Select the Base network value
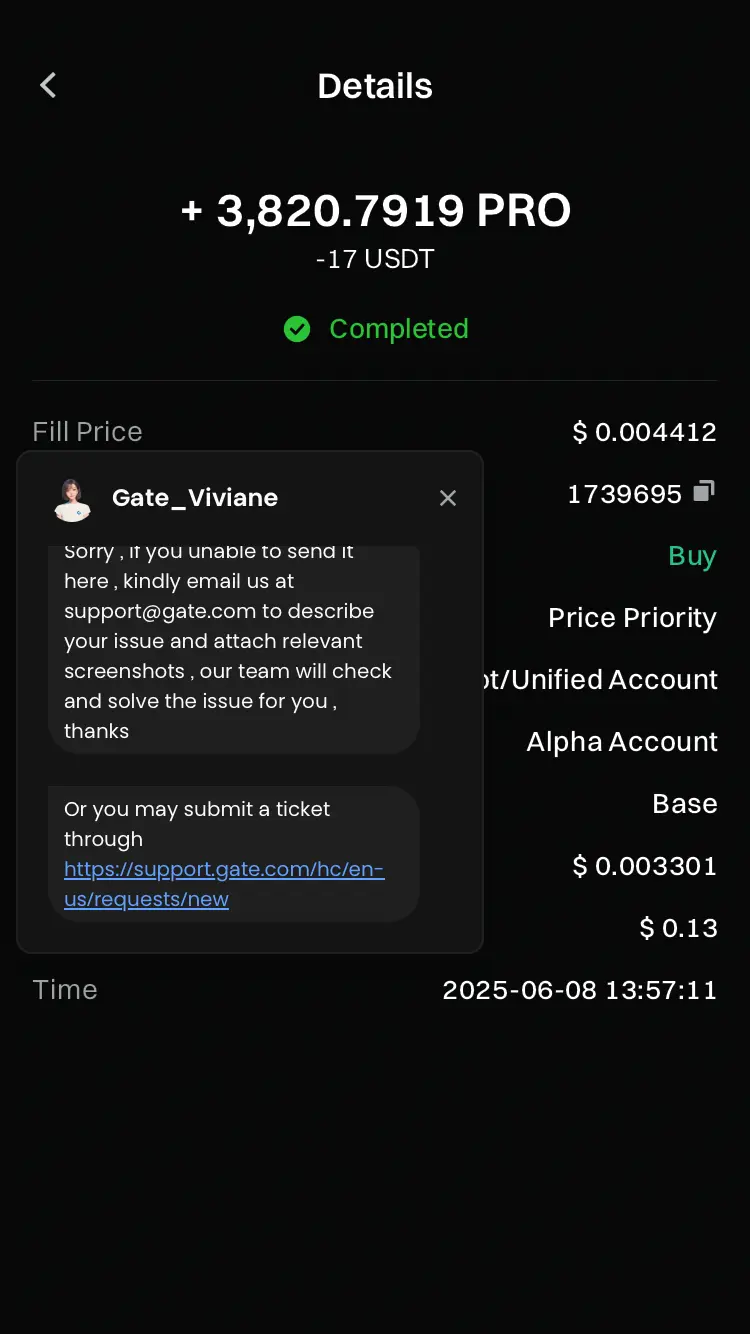The image size is (750, 1334). coord(685,804)
